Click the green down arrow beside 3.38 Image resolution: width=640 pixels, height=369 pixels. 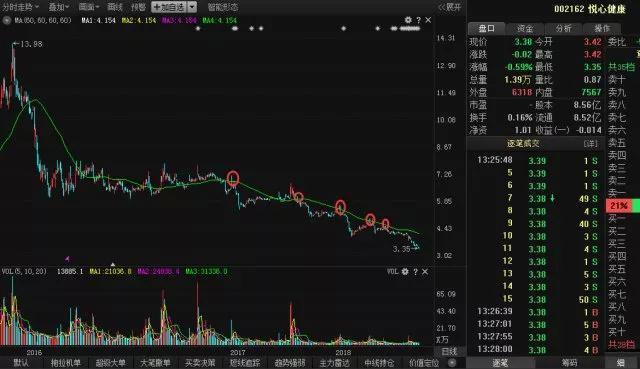552,198
